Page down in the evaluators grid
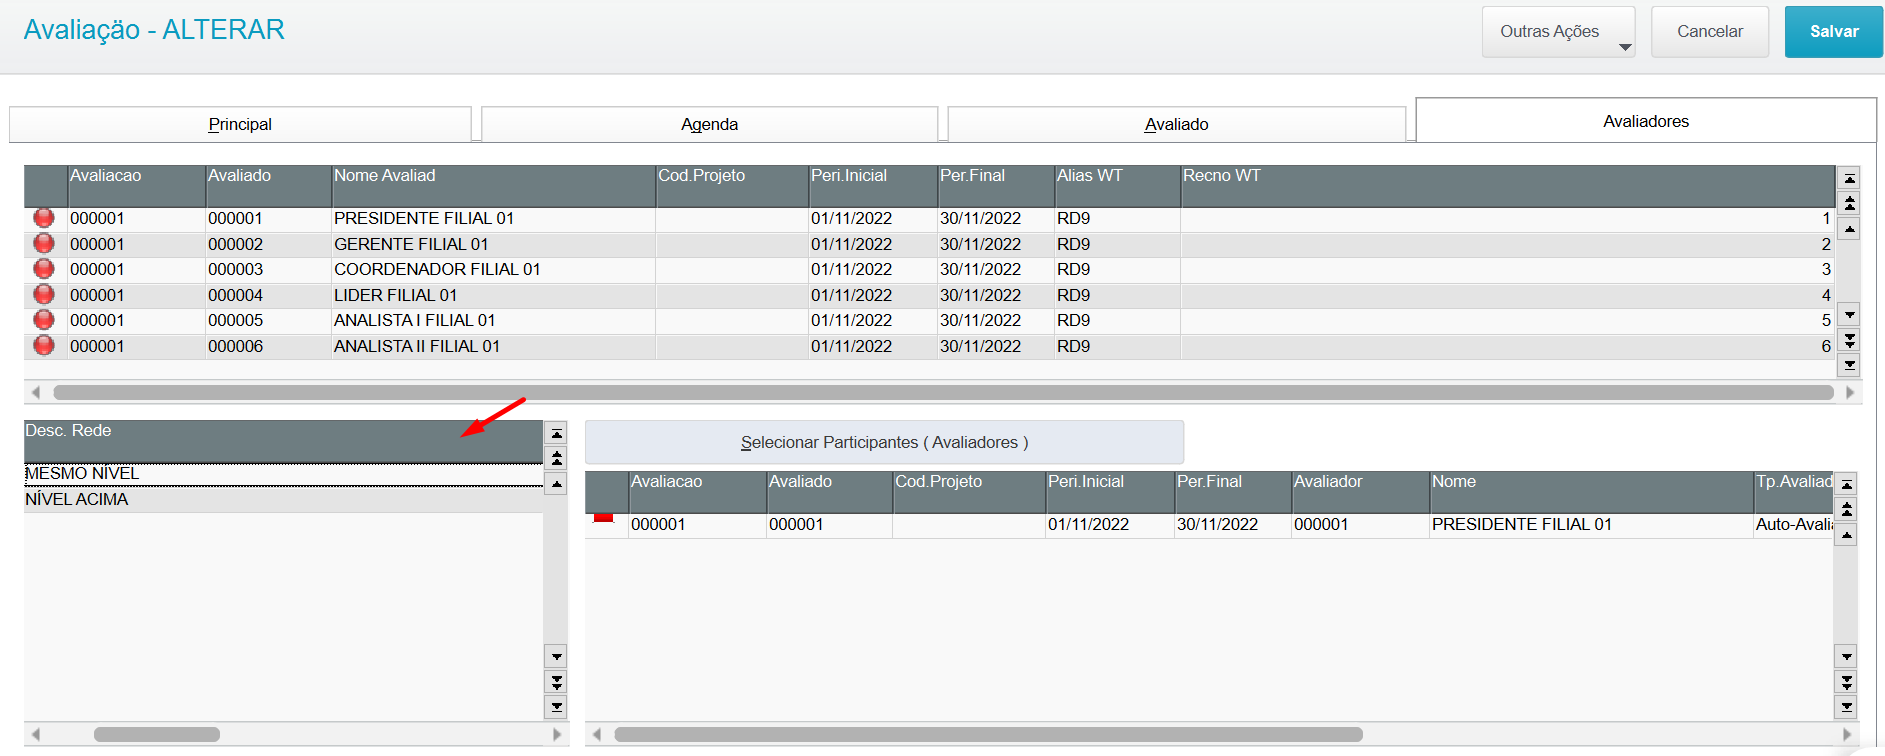 pos(1847,682)
